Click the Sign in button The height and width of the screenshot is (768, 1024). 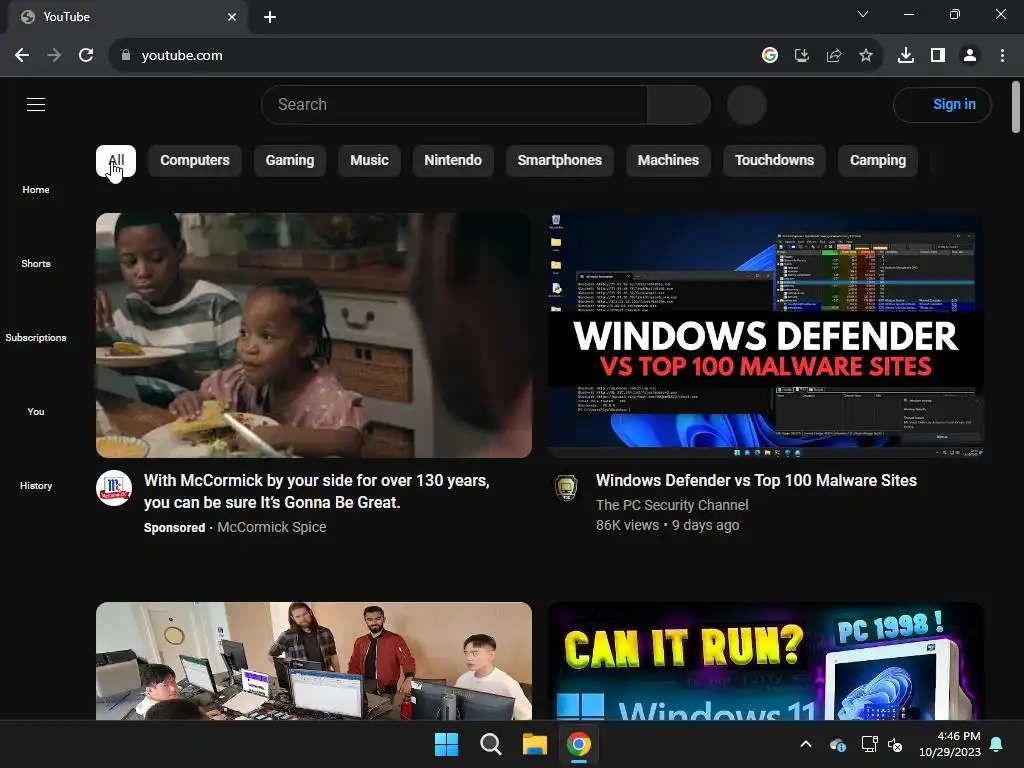[942, 104]
